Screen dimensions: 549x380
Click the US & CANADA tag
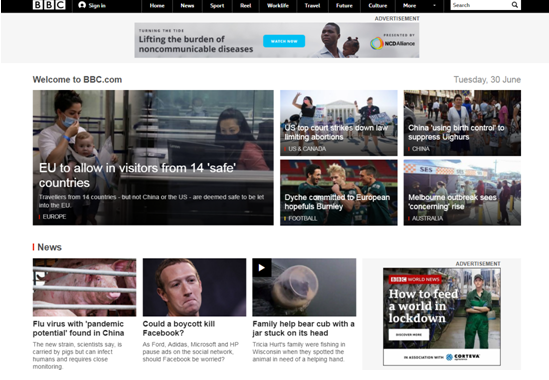pyautogui.click(x=307, y=149)
